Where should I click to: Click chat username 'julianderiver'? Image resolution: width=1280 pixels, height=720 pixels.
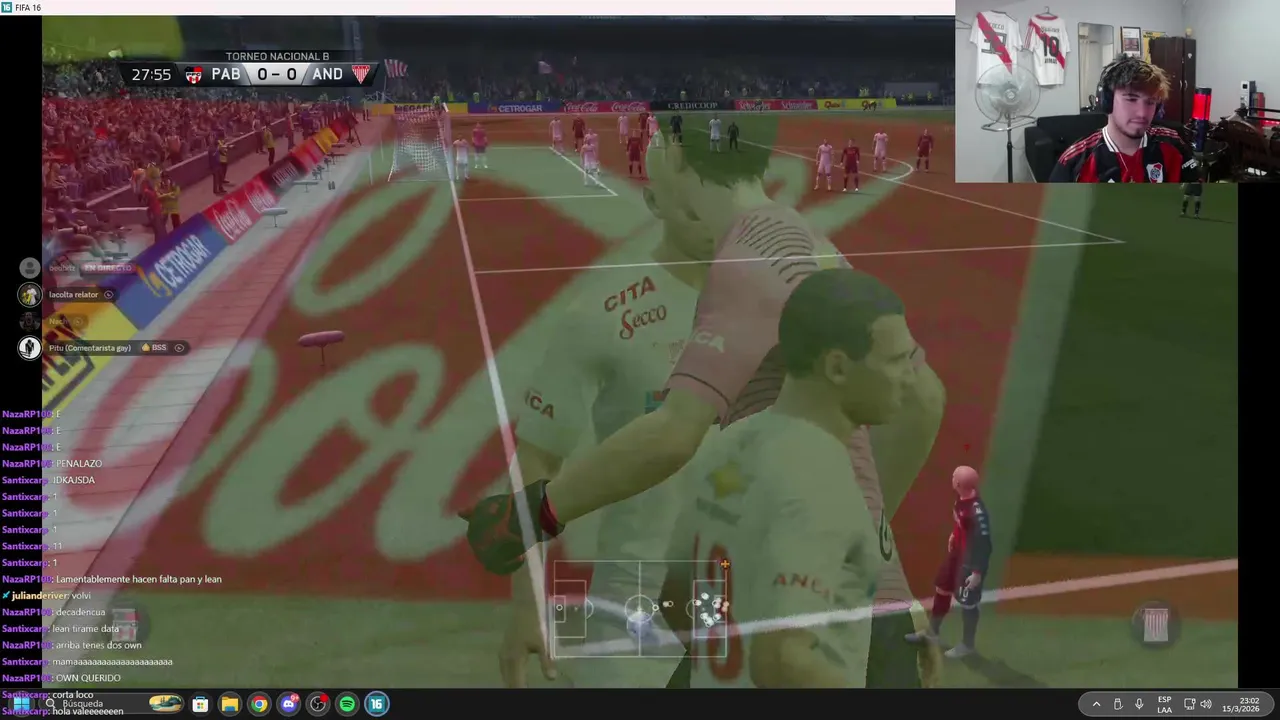pyautogui.click(x=39, y=596)
